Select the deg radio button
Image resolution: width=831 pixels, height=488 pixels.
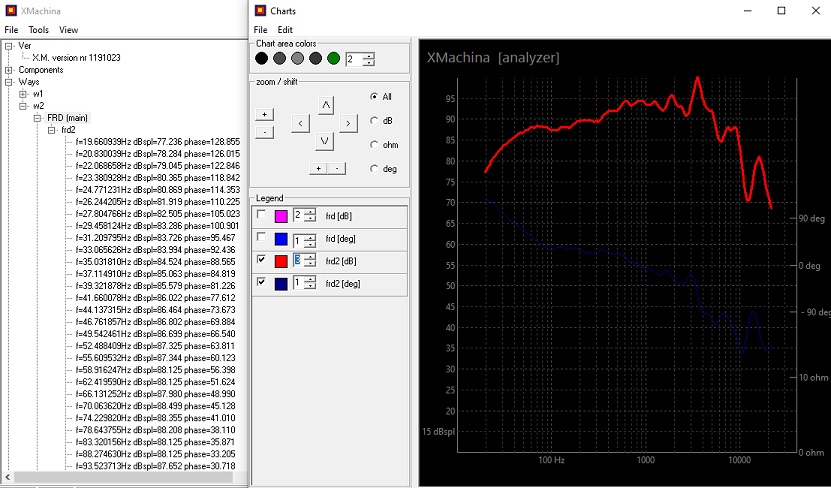click(x=374, y=168)
